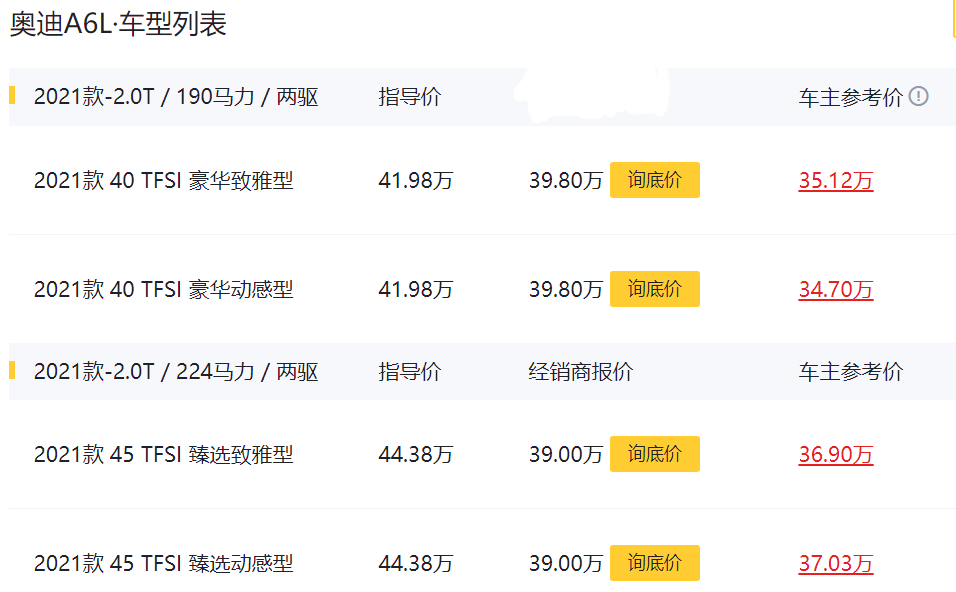Select the 2021款 45 TFSI 臻选动感型 model name
Image resolution: width=956 pixels, height=592 pixels.
point(163,563)
